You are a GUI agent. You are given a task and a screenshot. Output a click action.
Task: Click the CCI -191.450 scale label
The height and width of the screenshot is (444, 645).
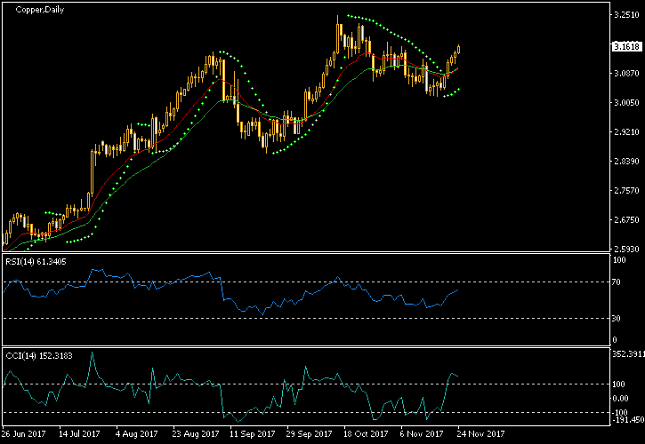click(628, 420)
